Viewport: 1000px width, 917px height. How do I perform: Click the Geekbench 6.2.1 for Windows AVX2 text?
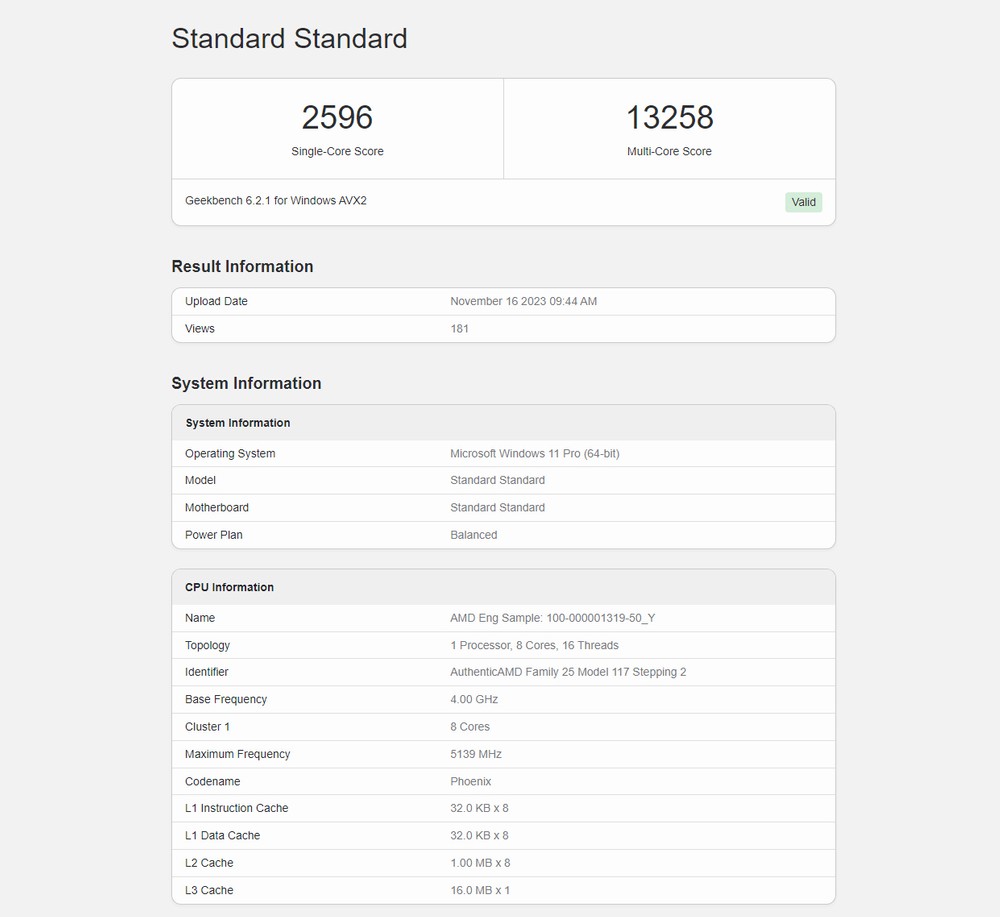tap(276, 201)
